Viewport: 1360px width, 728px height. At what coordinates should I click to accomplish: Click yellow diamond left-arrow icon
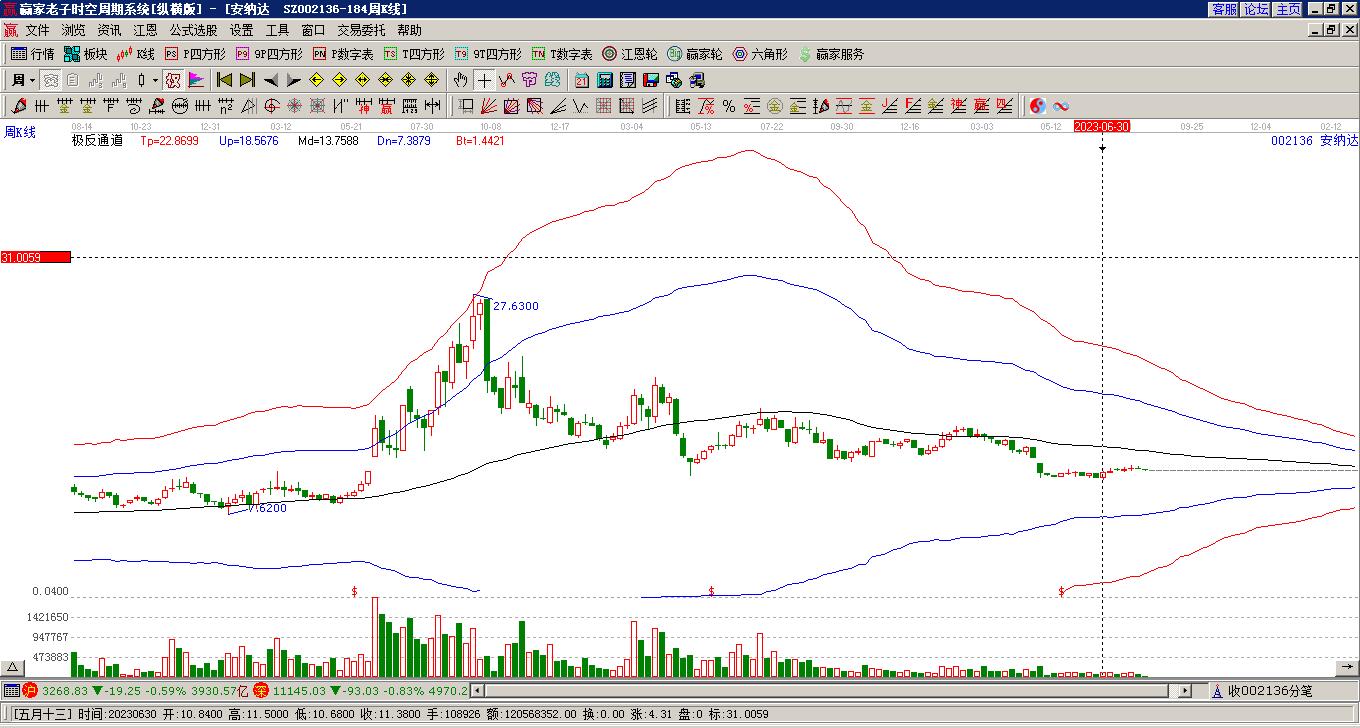tap(317, 80)
